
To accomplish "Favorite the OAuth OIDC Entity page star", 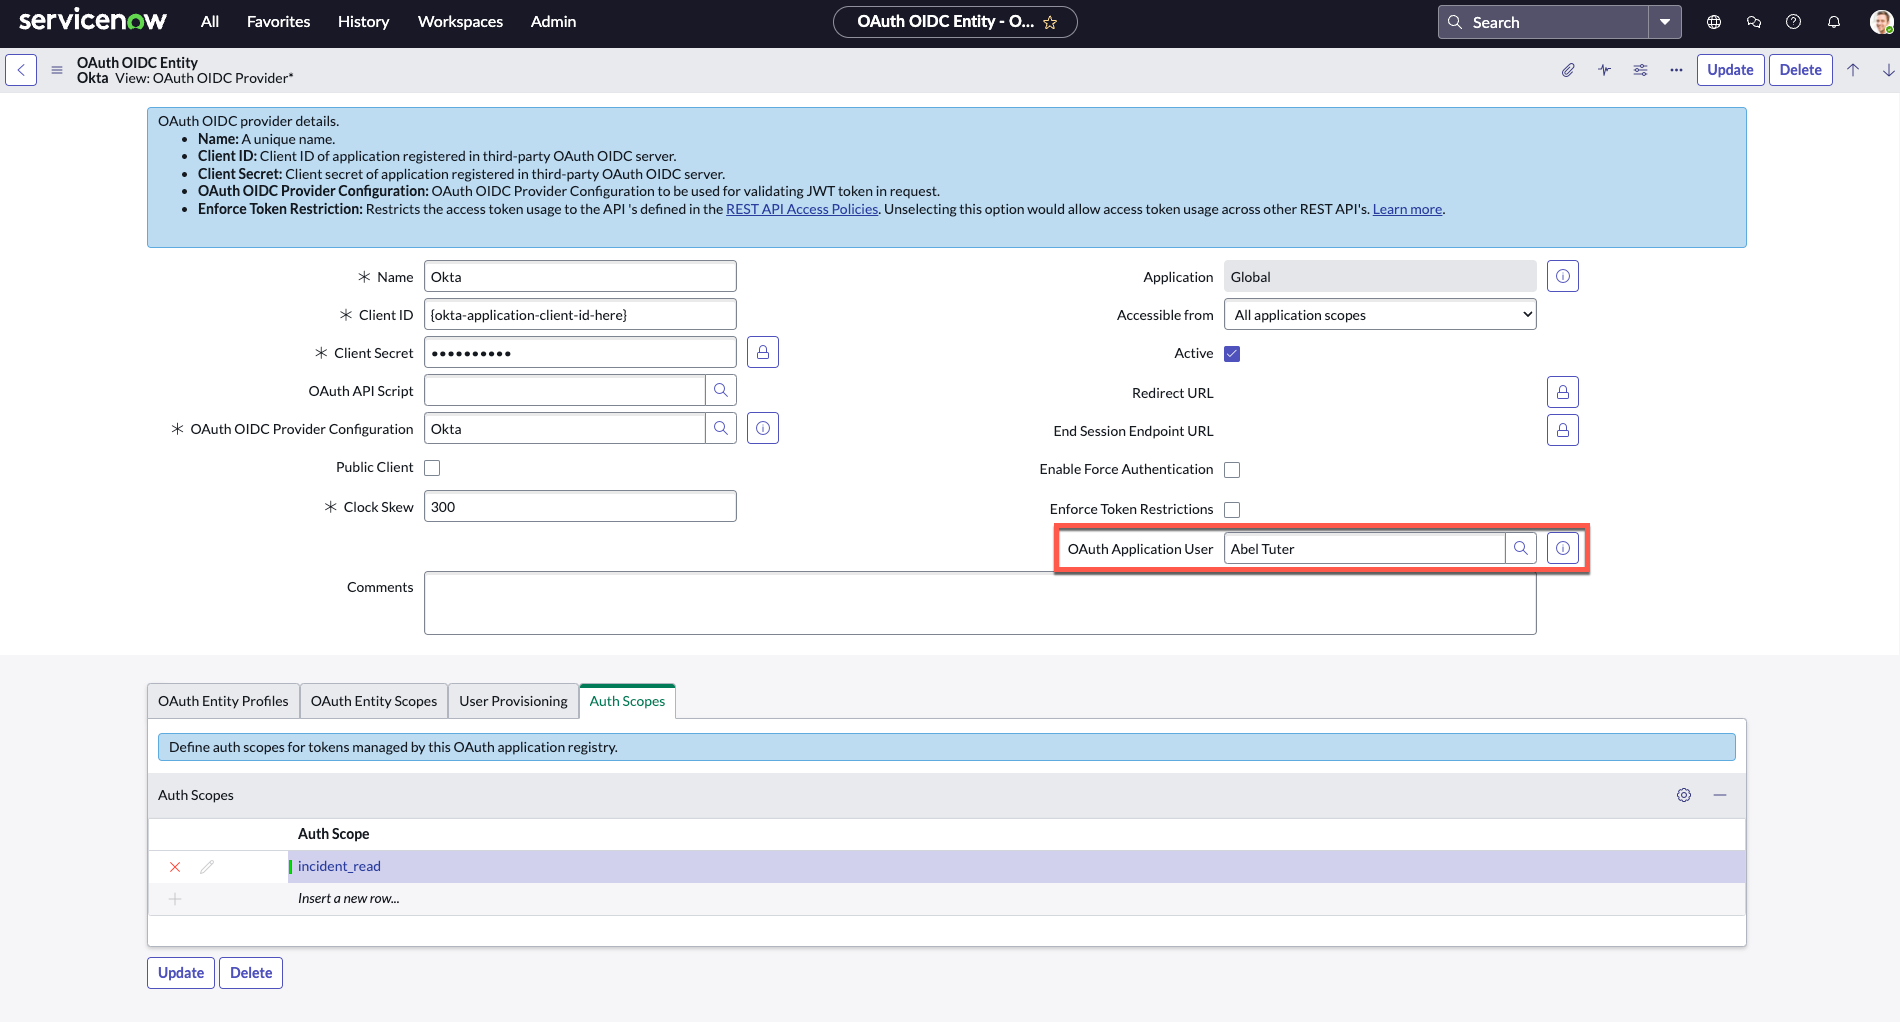I will pyautogui.click(x=1050, y=22).
